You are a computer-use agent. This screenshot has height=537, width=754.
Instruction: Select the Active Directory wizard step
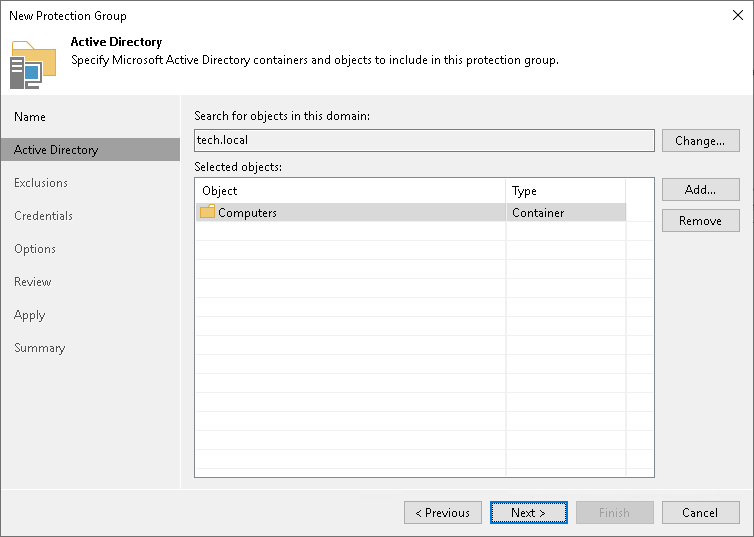(x=90, y=150)
